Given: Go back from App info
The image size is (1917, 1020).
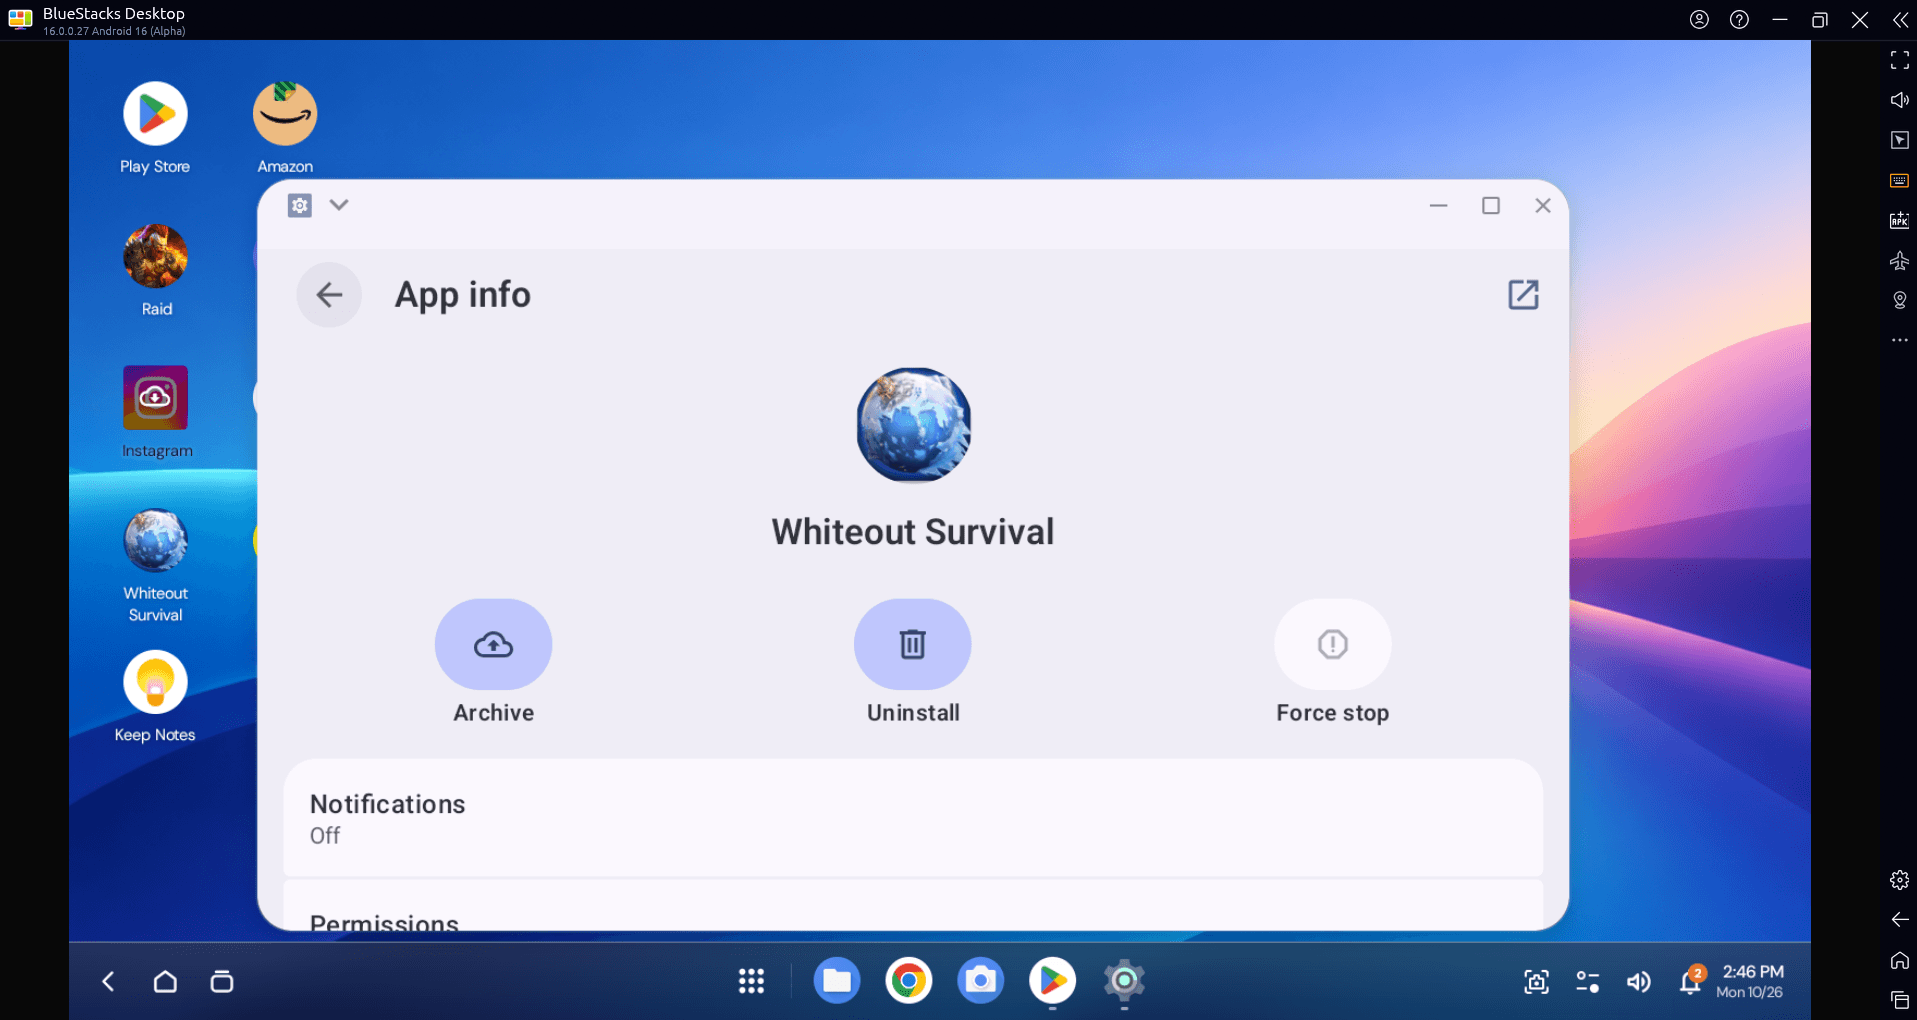Looking at the screenshot, I should click(329, 295).
